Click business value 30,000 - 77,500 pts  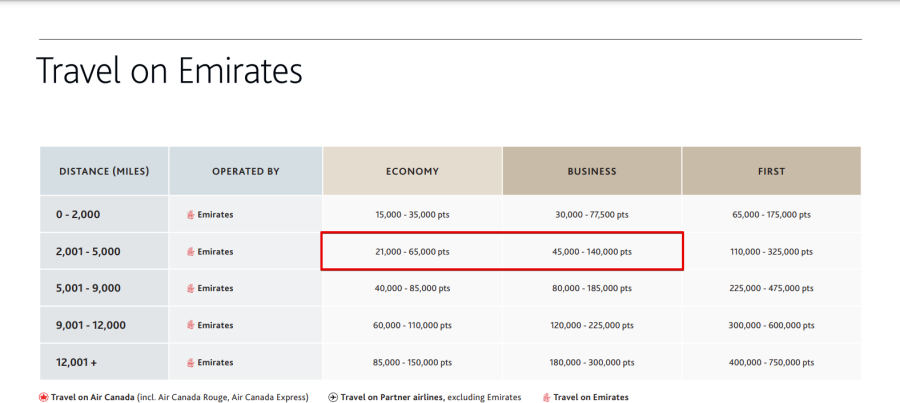point(592,215)
